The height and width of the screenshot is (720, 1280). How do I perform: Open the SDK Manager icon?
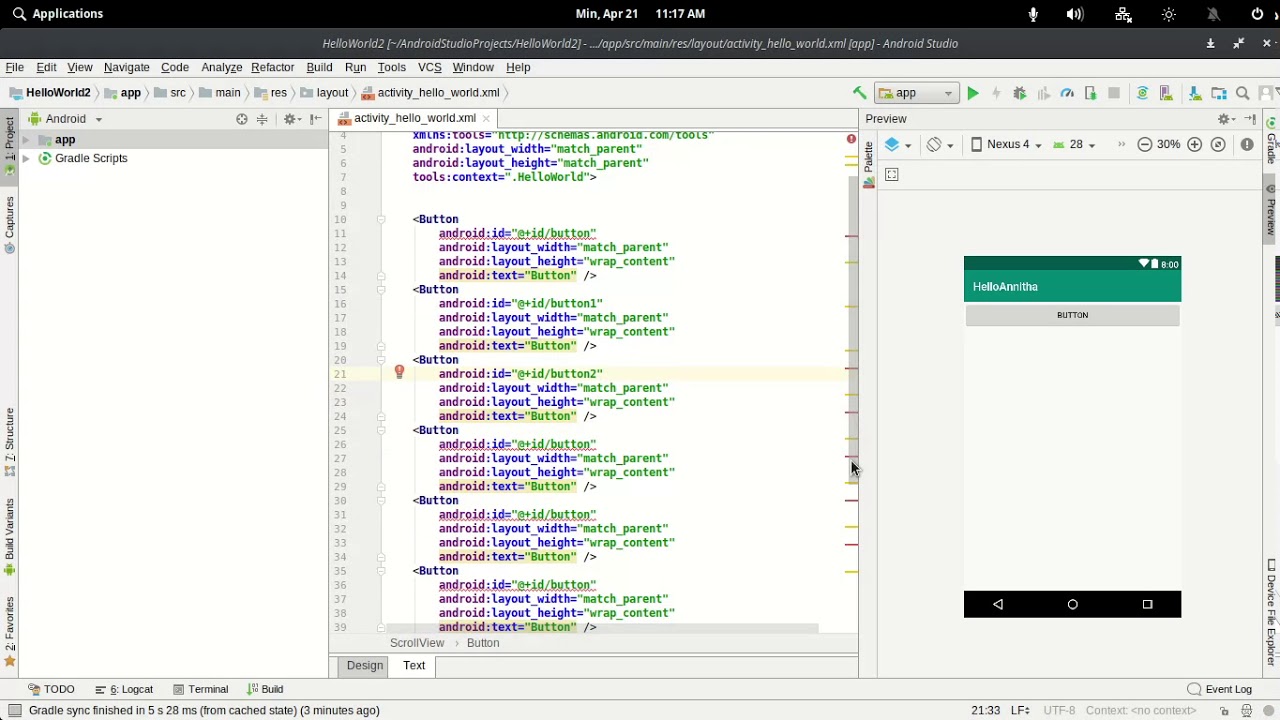[1194, 93]
